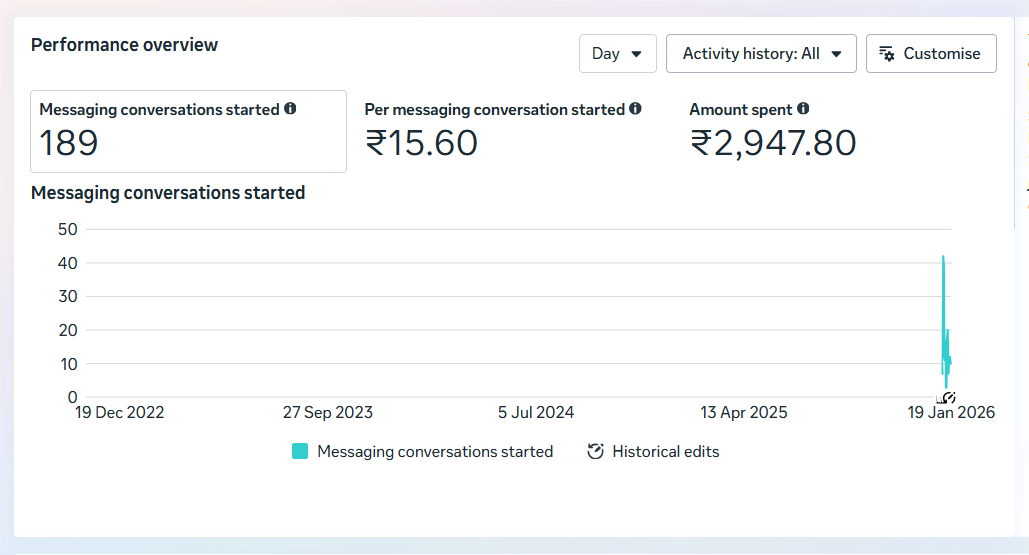Click info icon beside Messaging conversations started
This screenshot has height=555, width=1029.
pos(290,109)
